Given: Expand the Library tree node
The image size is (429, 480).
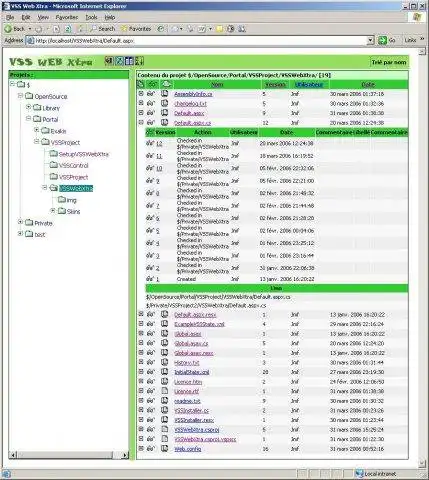Looking at the screenshot, I should click(29, 107).
